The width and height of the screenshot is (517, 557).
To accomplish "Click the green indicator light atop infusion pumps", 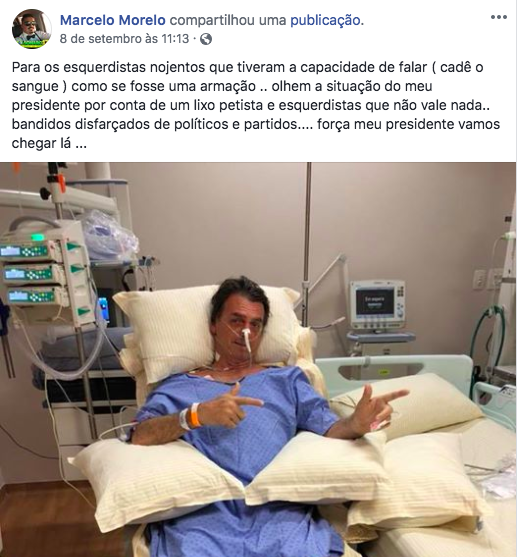I will pos(37,237).
